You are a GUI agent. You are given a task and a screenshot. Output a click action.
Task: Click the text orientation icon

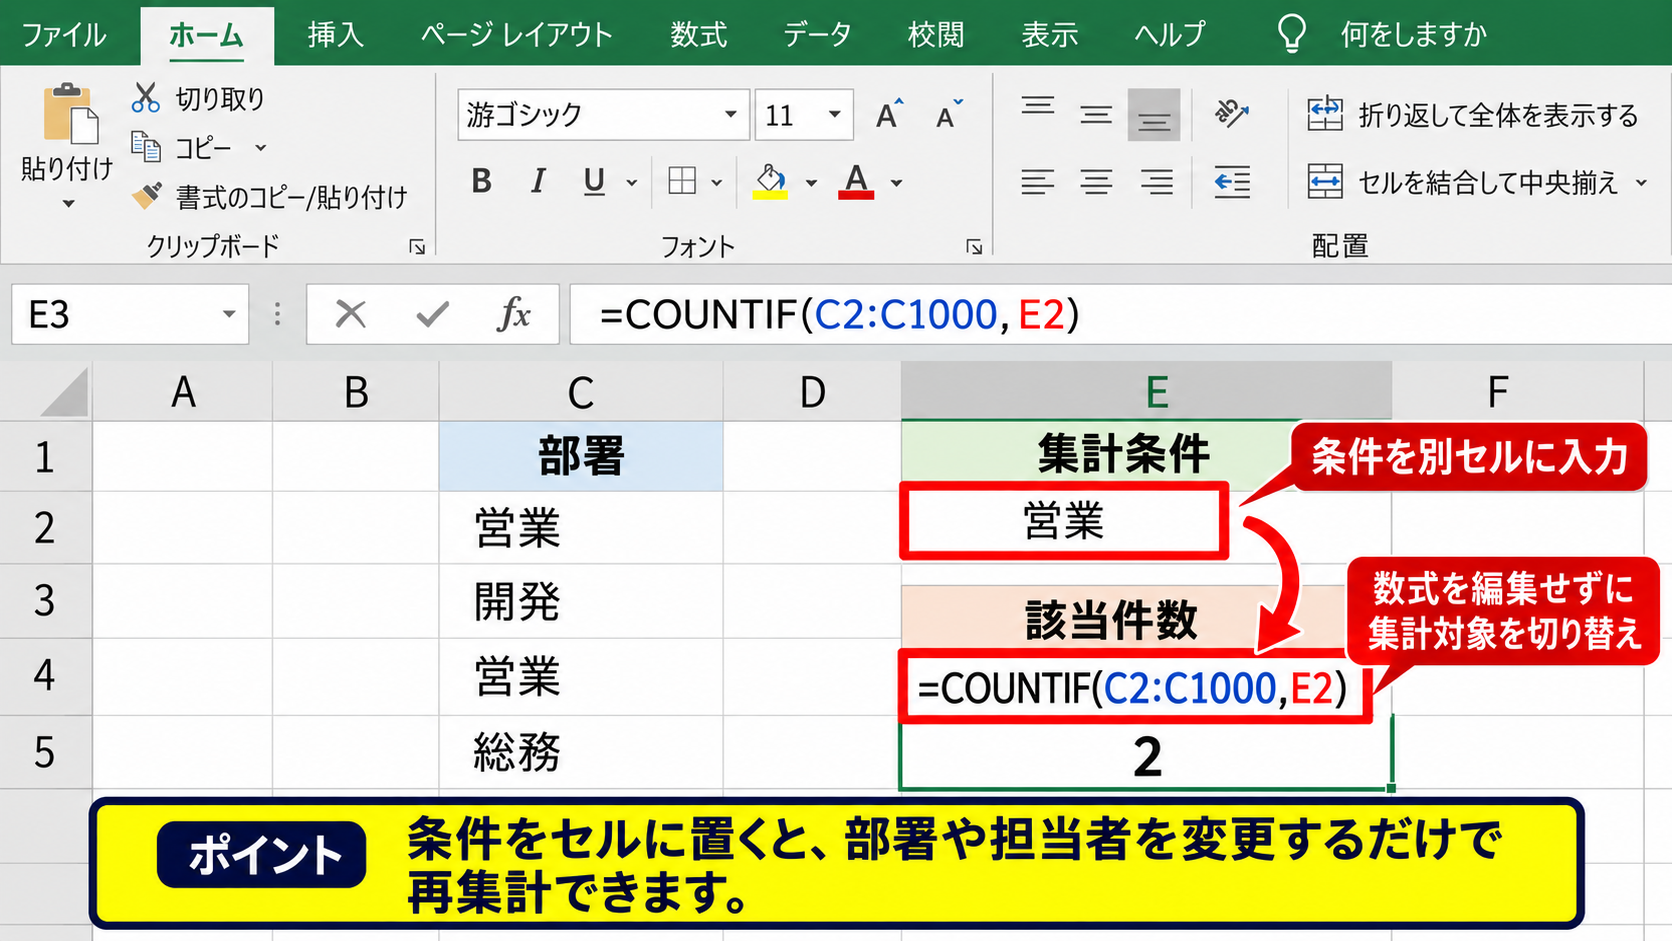click(x=1232, y=114)
